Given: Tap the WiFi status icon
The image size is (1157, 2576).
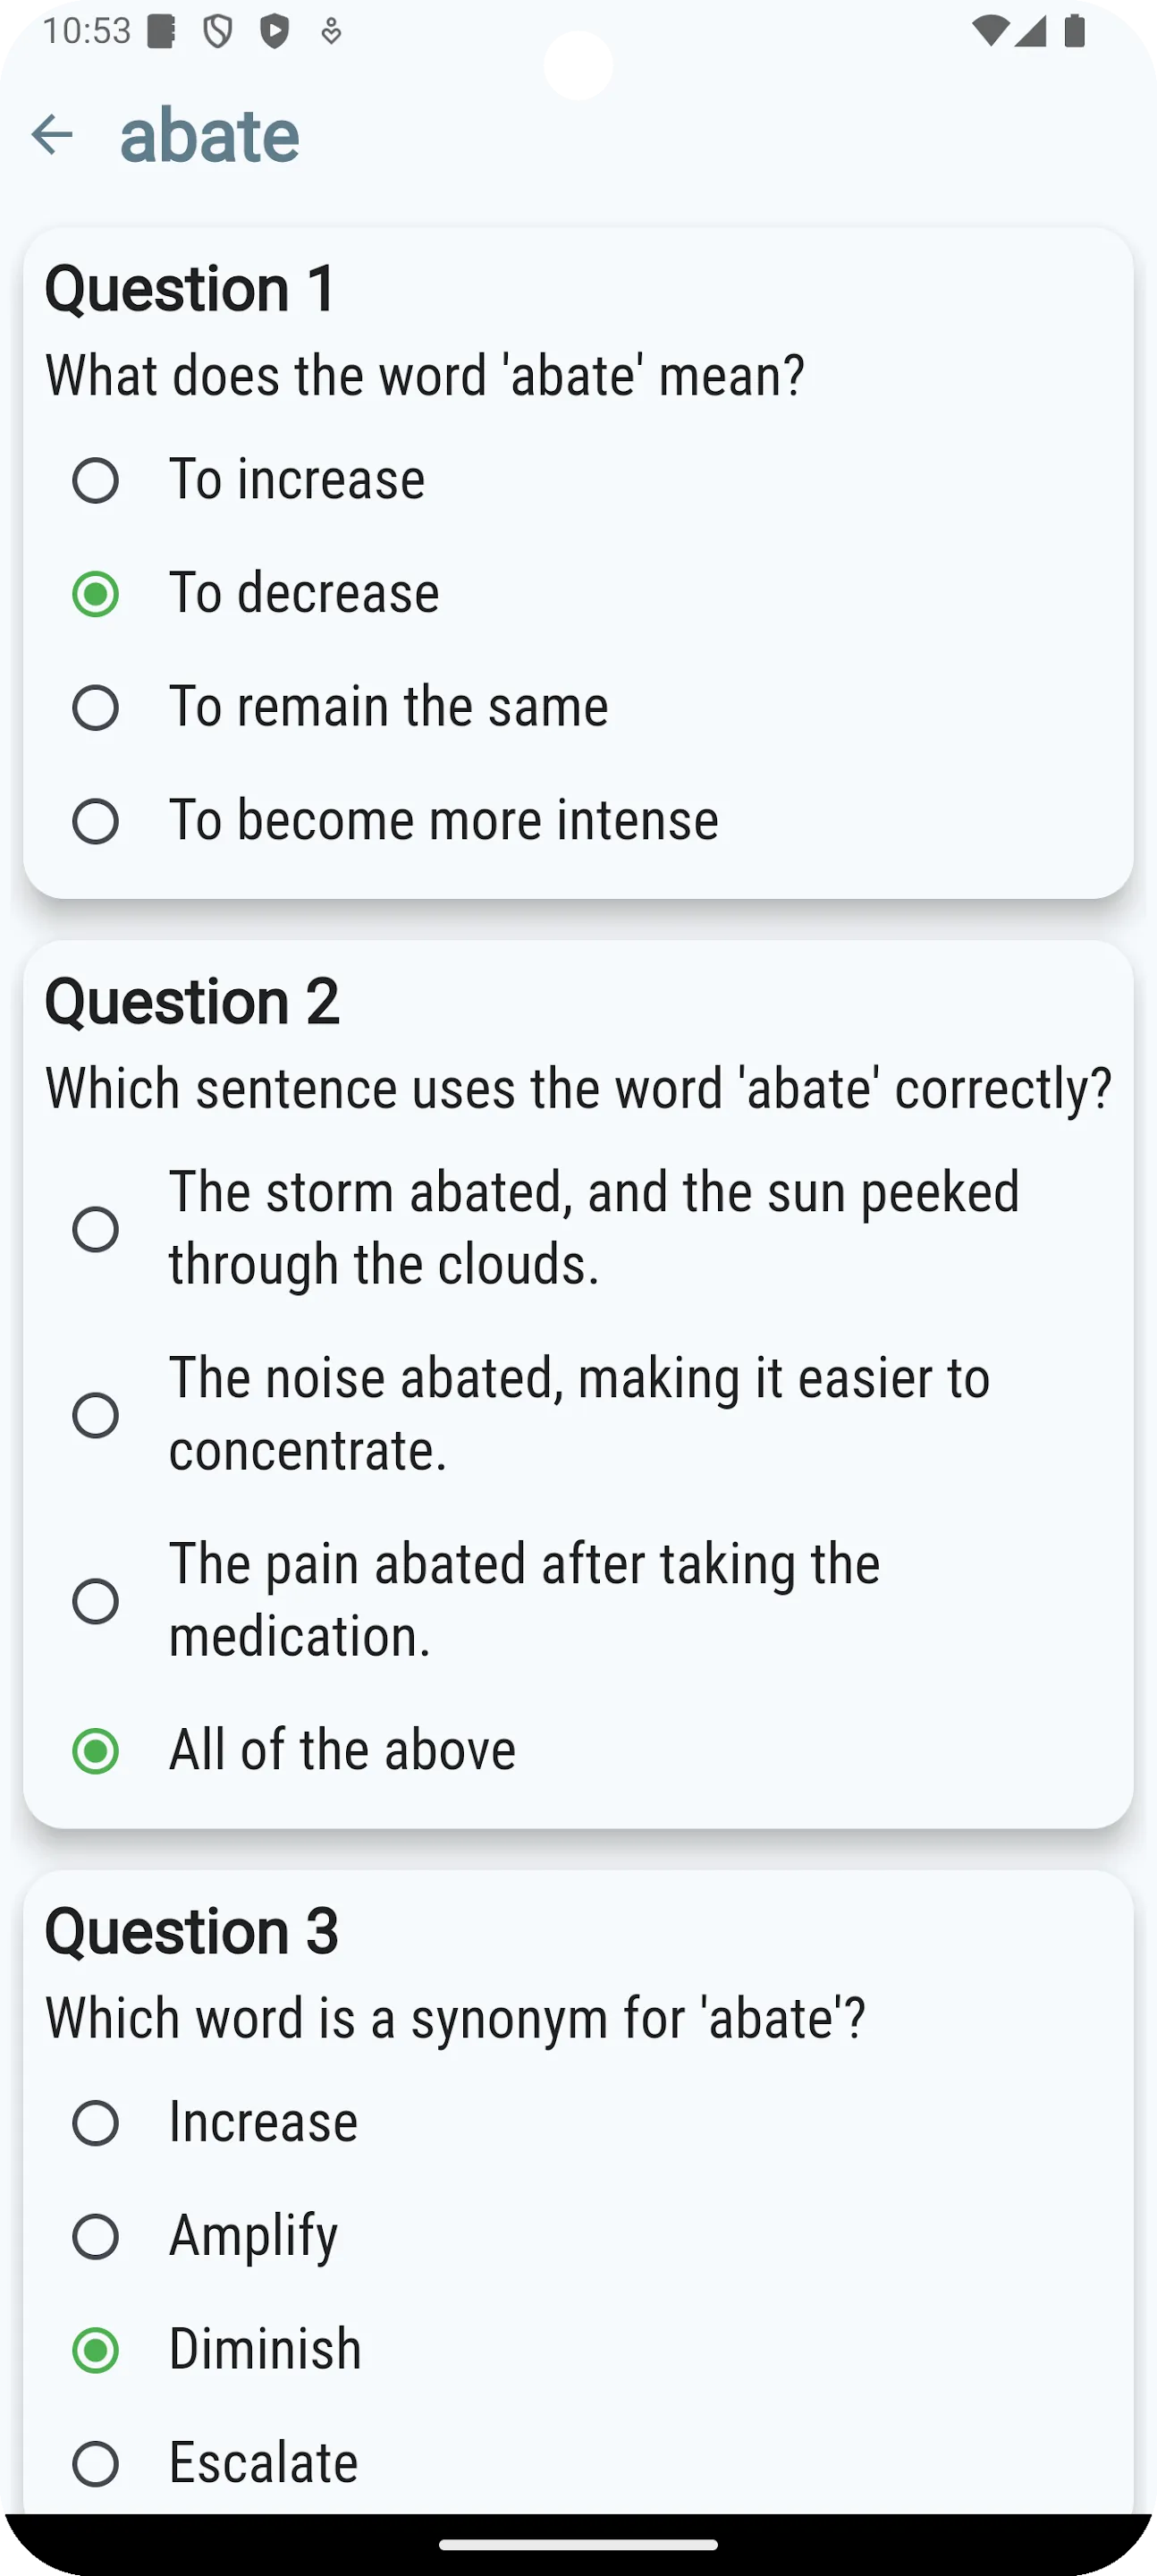Looking at the screenshot, I should 989,32.
